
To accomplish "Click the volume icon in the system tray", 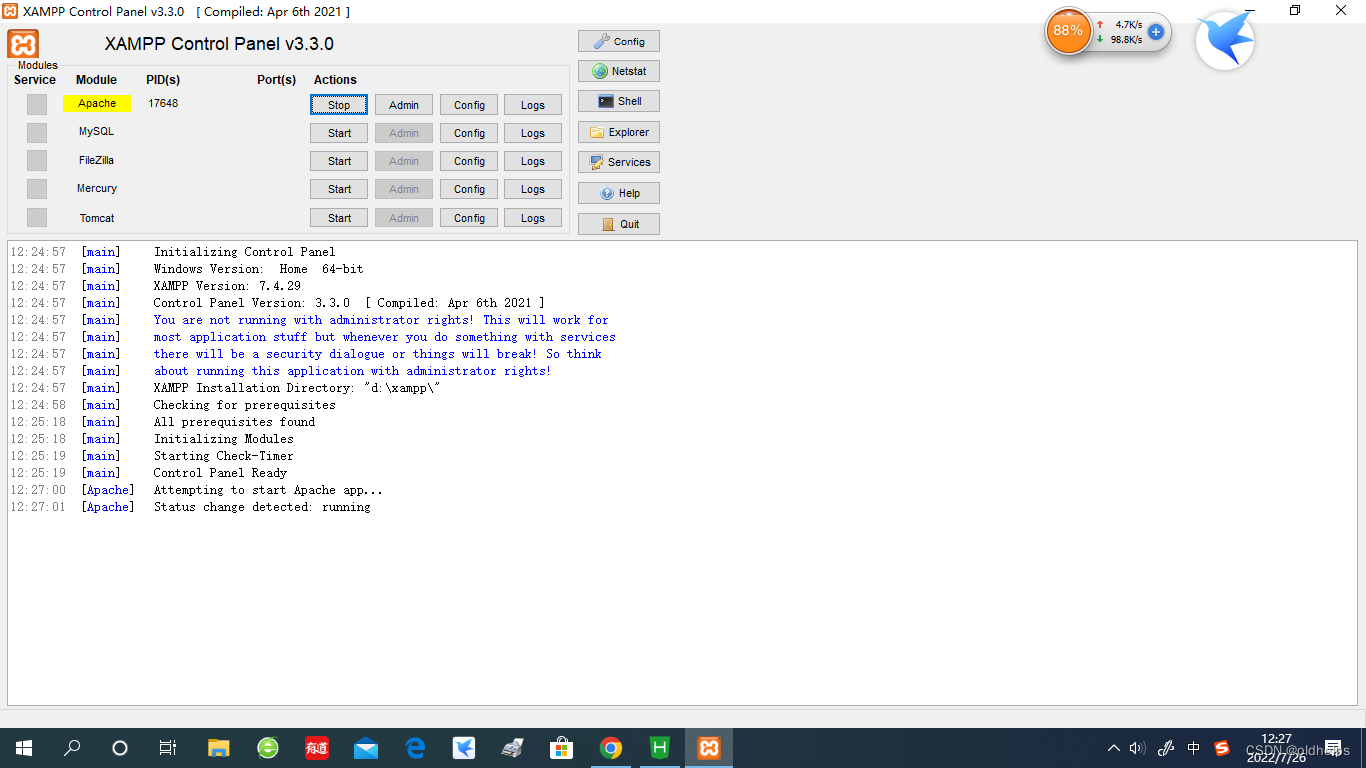I will (1138, 747).
